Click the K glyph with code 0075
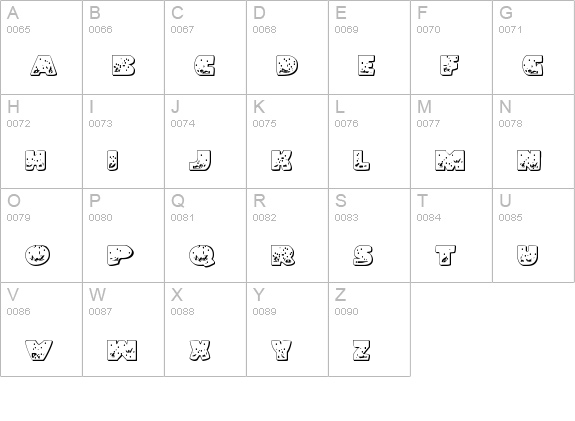This screenshot has width=575, height=421. pyautogui.click(x=288, y=142)
